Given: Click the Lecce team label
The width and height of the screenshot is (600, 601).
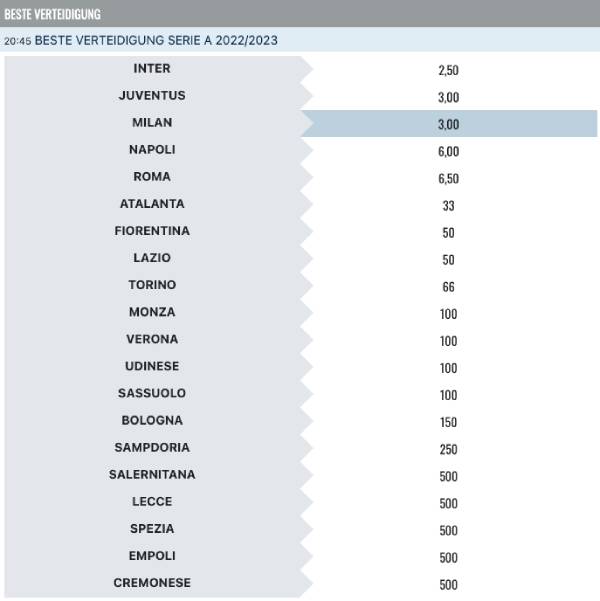Looking at the screenshot, I should point(152,501).
